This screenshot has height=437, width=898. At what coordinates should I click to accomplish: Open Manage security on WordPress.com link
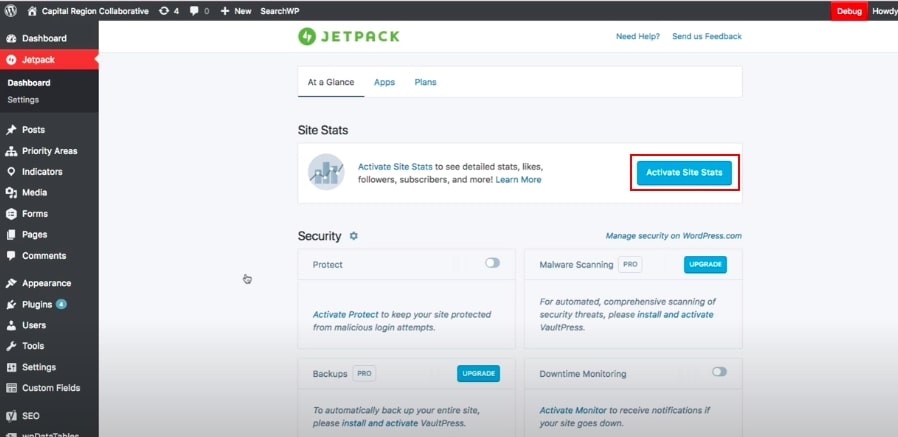tap(674, 236)
